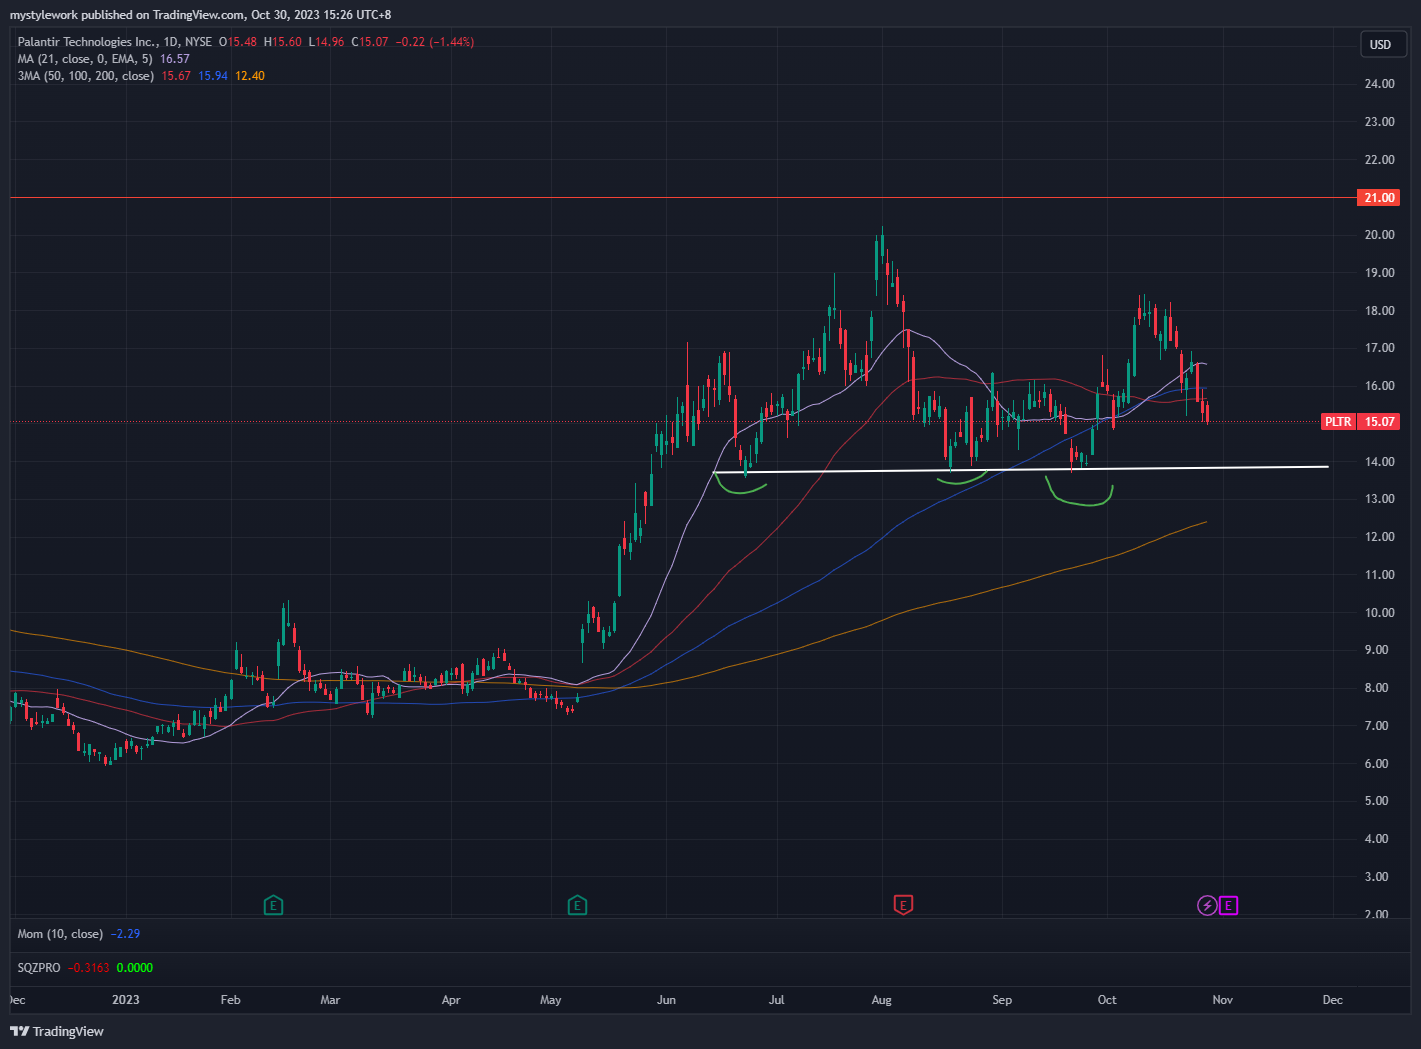Open the USD currency selector
The width and height of the screenshot is (1421, 1049).
click(x=1381, y=44)
